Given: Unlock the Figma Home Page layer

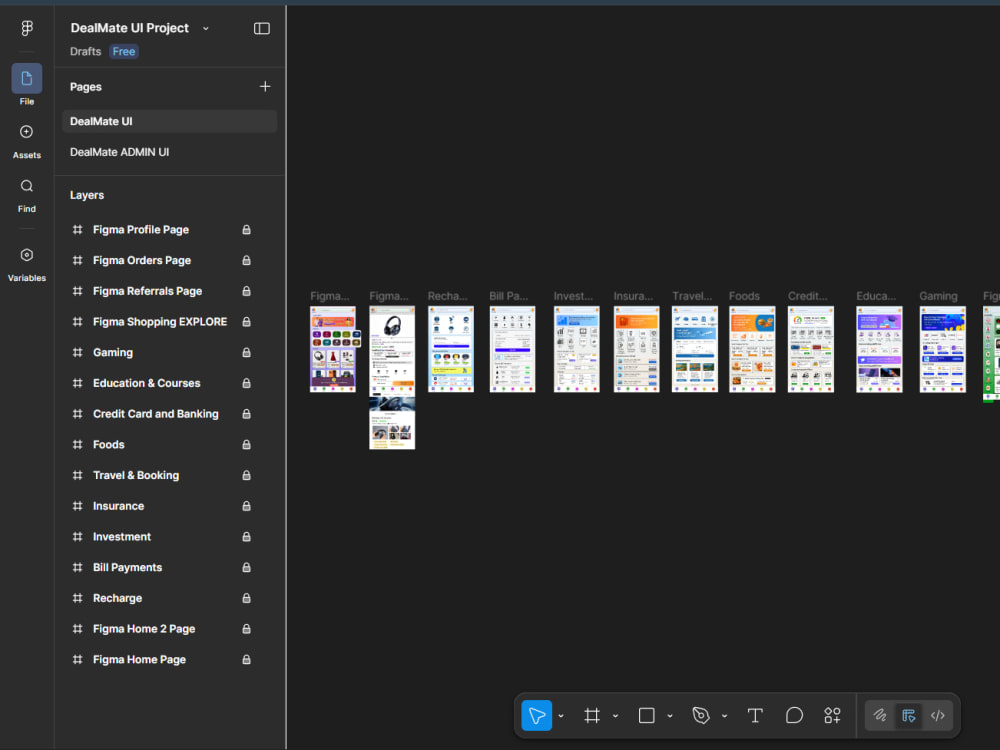Looking at the screenshot, I should pos(246,659).
